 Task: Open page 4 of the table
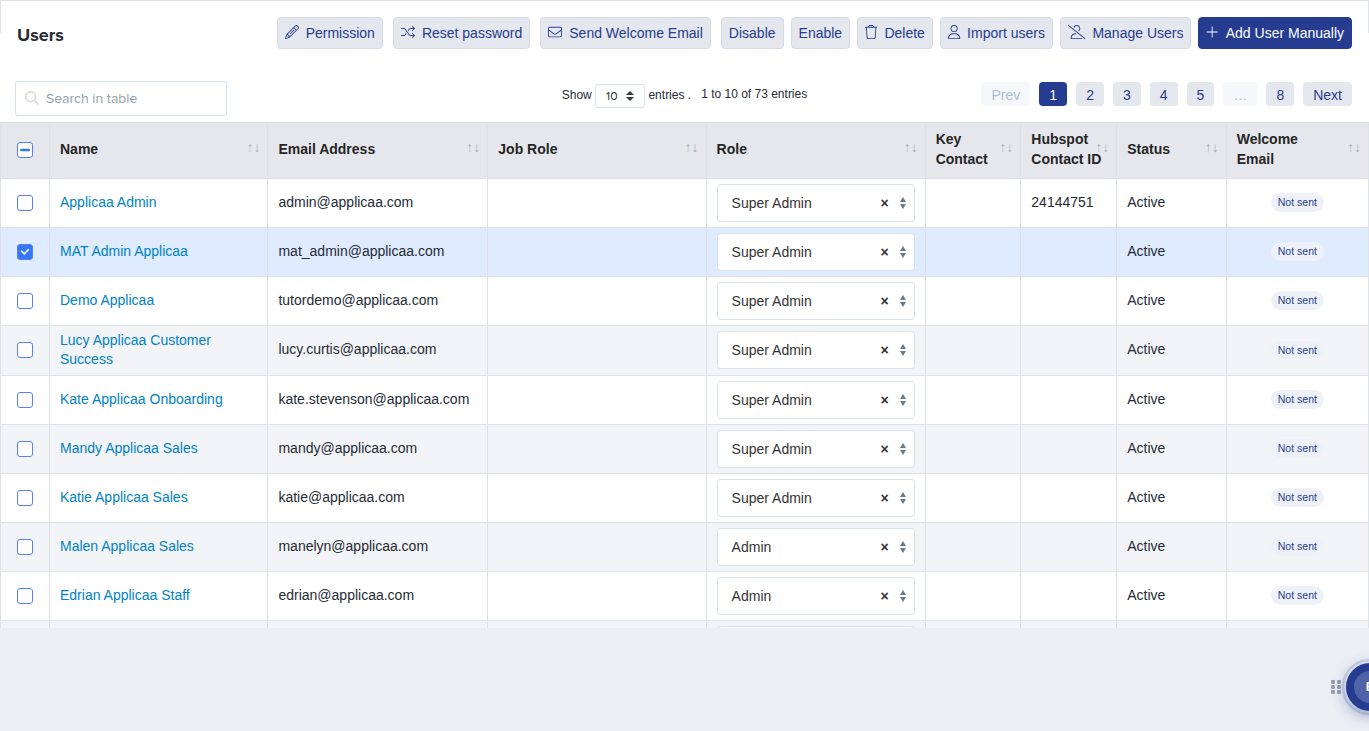coord(1164,95)
